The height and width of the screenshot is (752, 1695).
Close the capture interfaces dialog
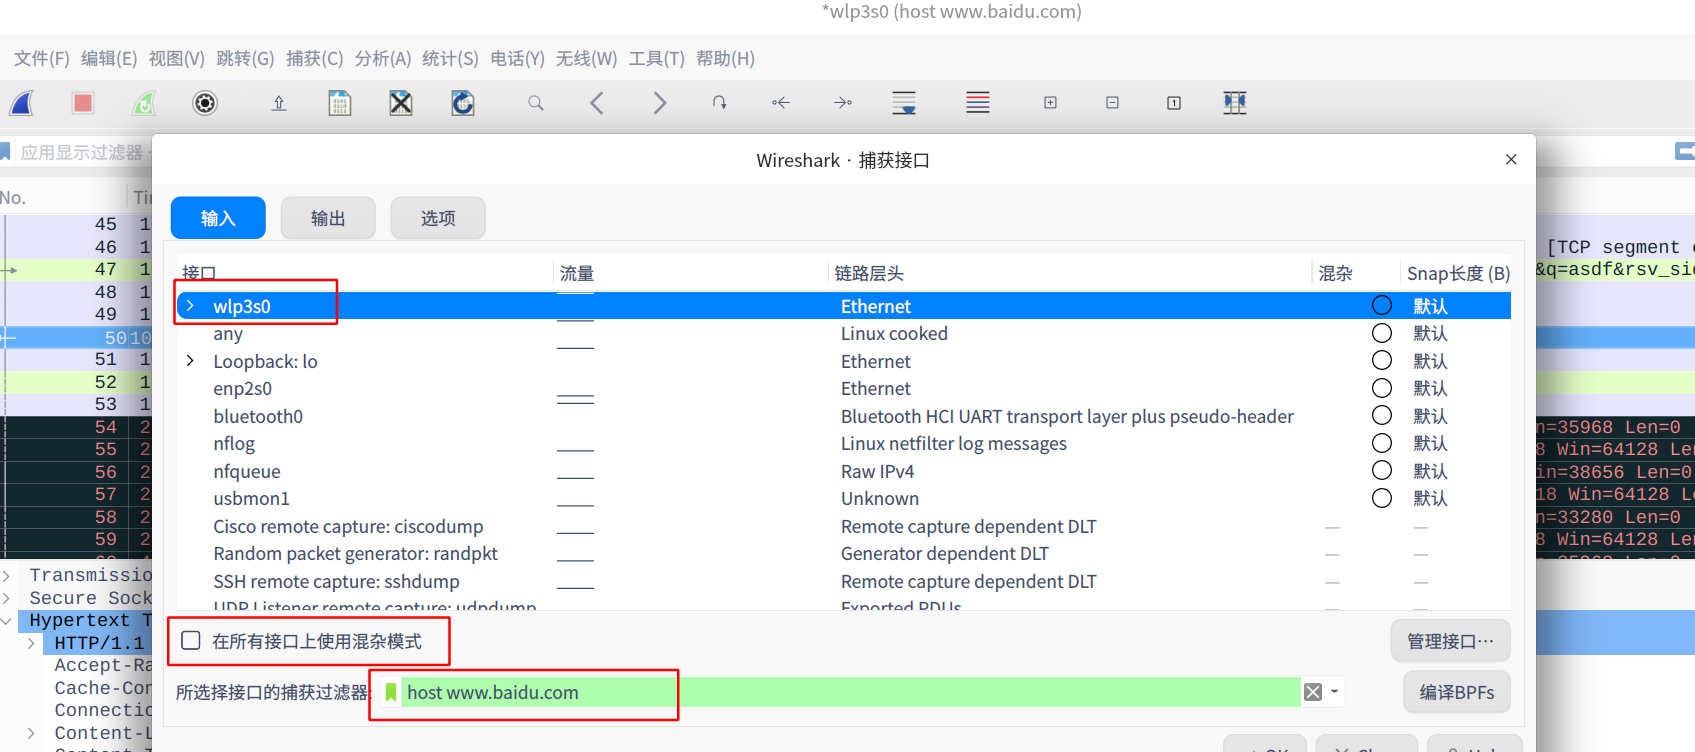click(x=1511, y=160)
